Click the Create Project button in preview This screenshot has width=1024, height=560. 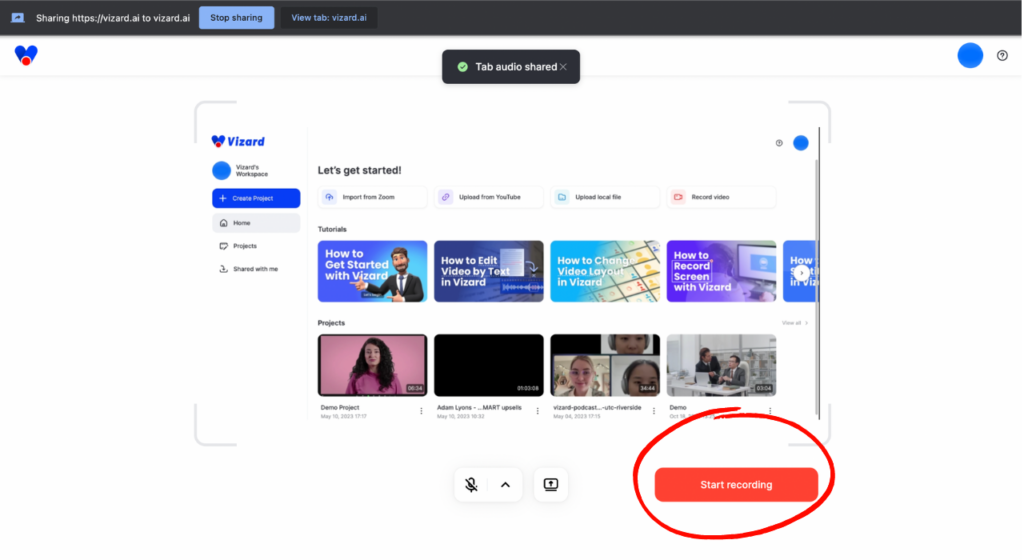click(x=256, y=198)
